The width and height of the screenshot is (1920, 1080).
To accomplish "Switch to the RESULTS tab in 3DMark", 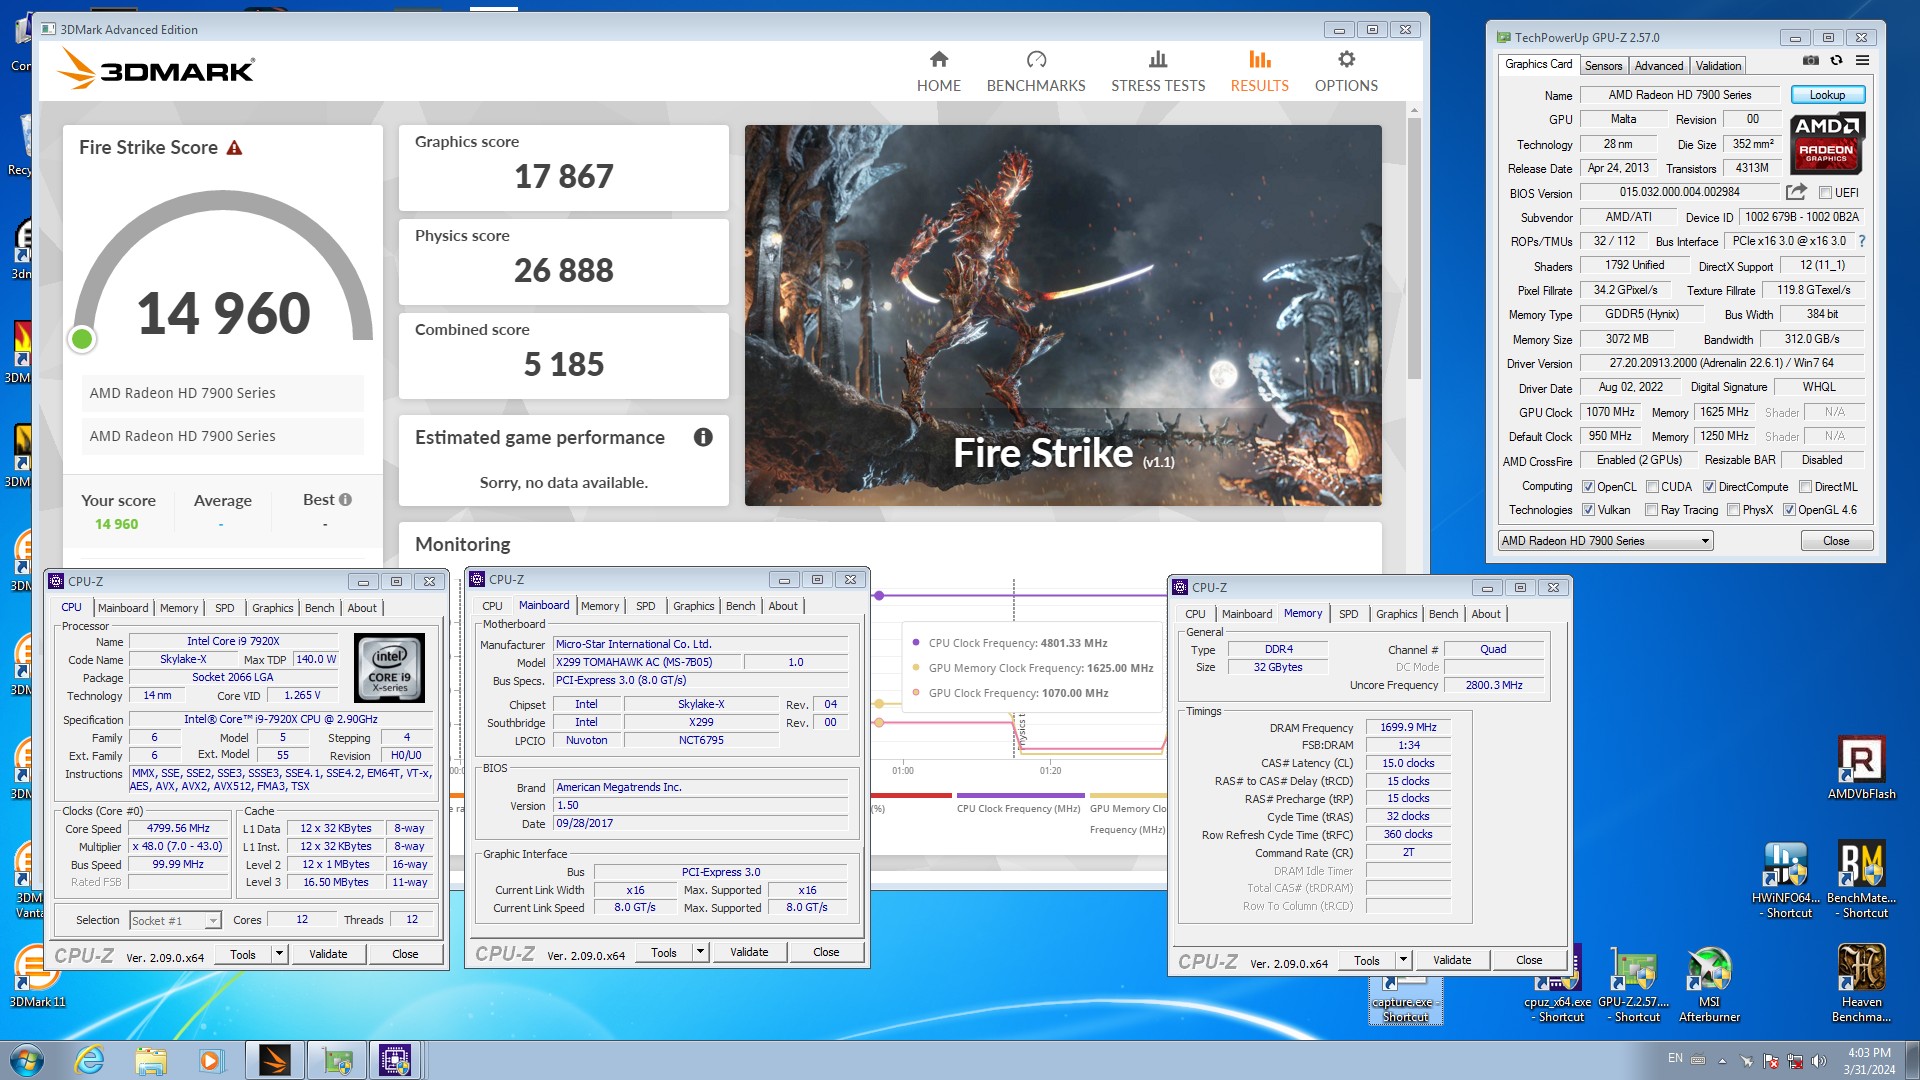I will 1259,72.
